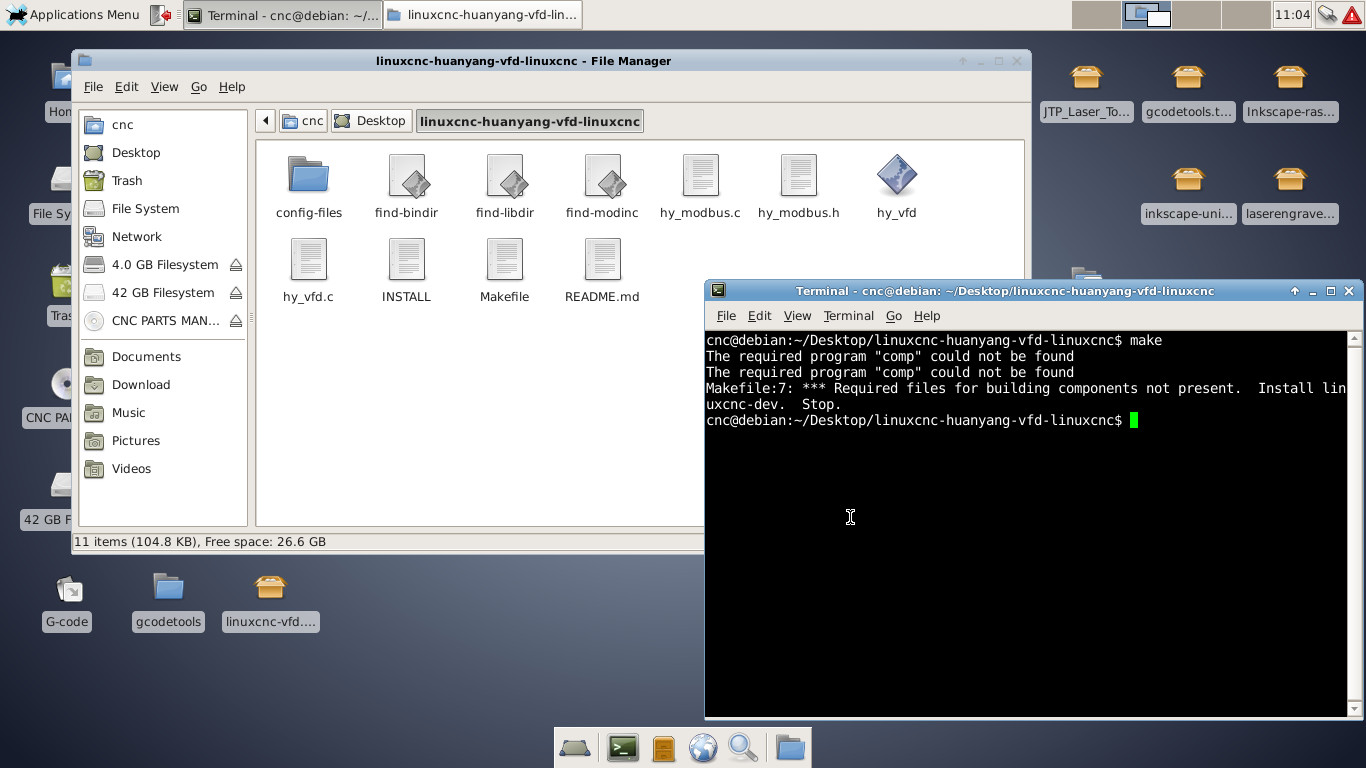Eject the 4.0 GB Filesystem volume
This screenshot has width=1366, height=768.
(236, 265)
